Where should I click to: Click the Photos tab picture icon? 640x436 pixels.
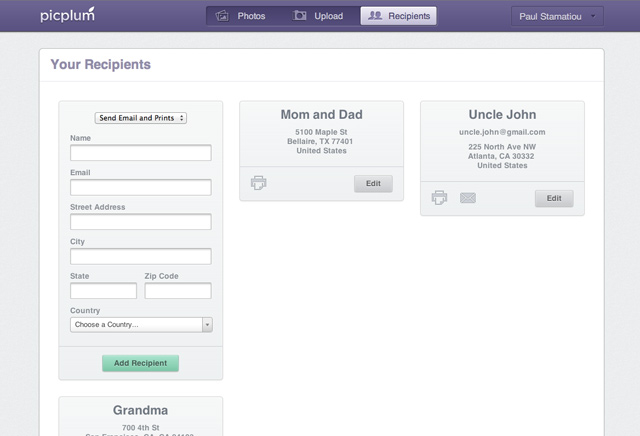[222, 16]
